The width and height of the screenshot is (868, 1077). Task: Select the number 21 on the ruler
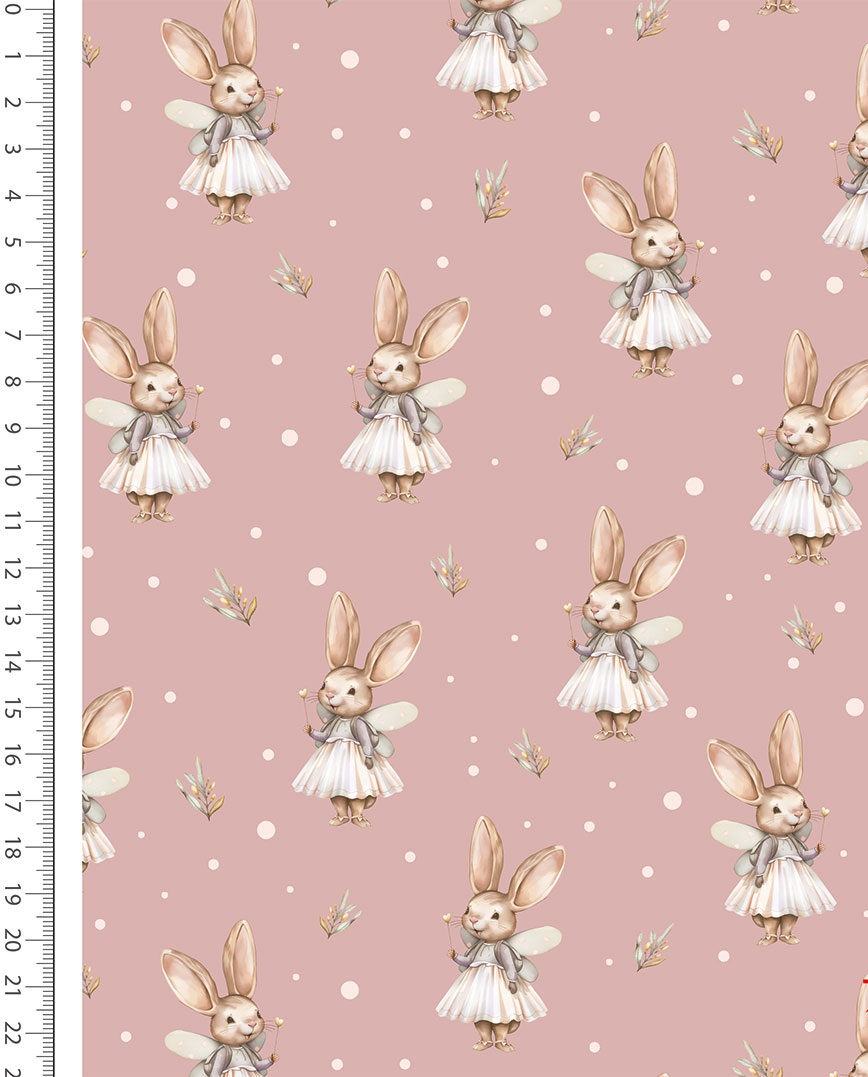tap(12, 988)
